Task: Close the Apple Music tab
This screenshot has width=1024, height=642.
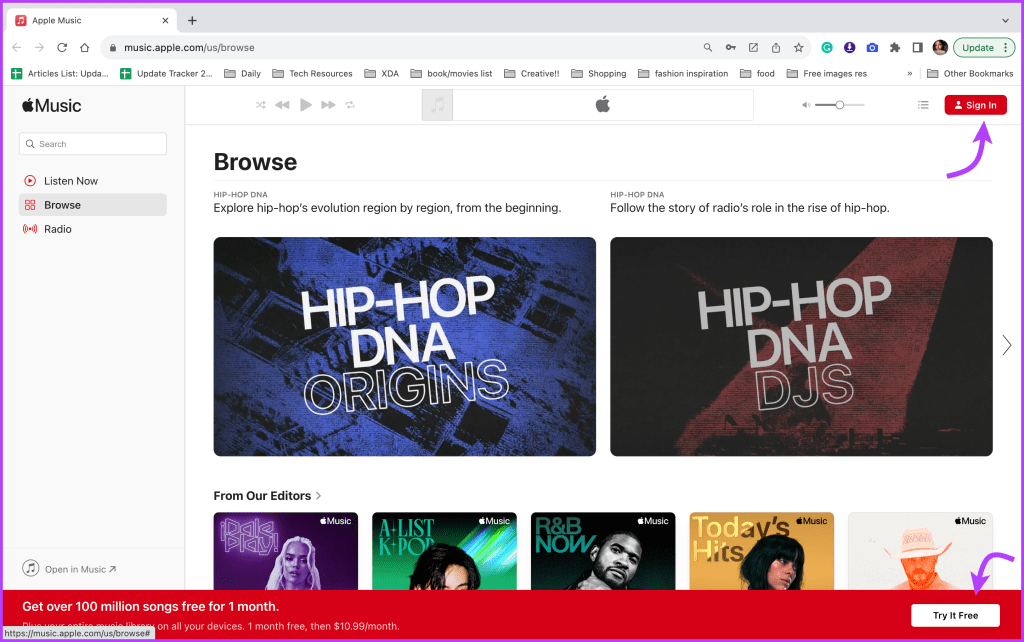Action: pyautogui.click(x=165, y=20)
